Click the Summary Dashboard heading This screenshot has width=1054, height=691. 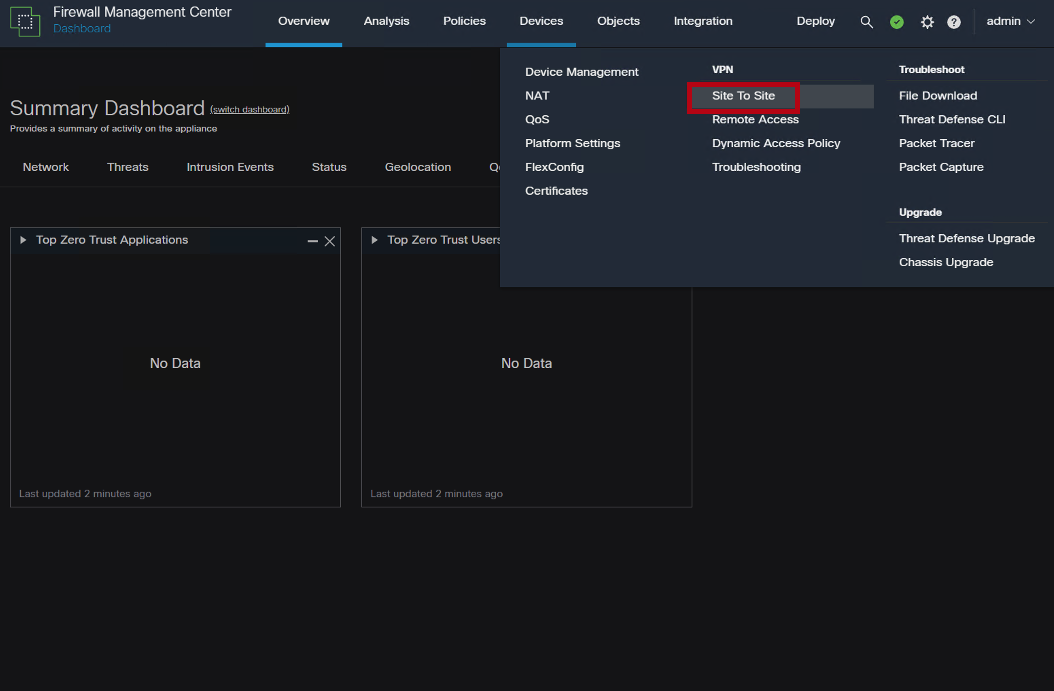click(x=107, y=108)
